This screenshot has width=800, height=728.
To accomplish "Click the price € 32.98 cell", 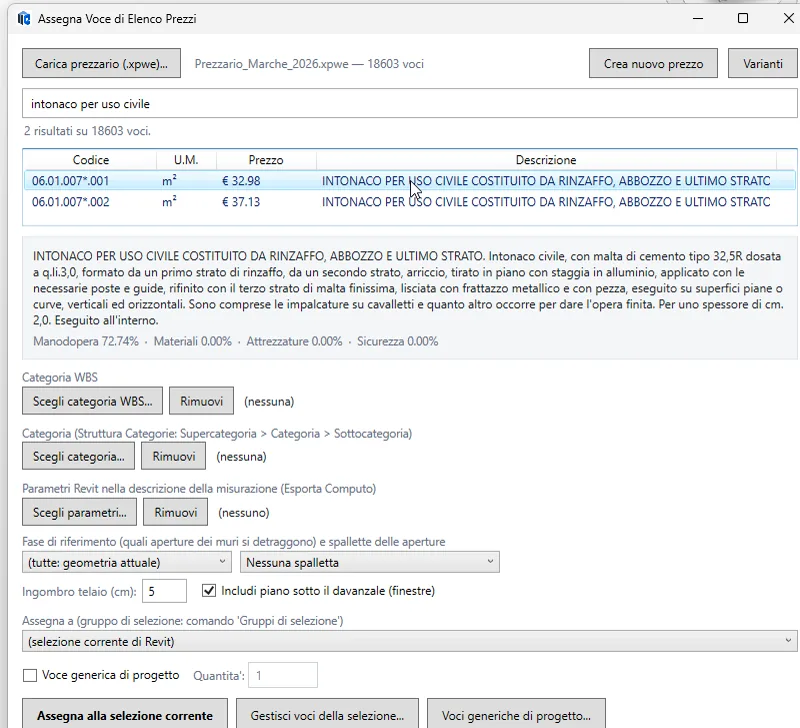I will [241, 181].
